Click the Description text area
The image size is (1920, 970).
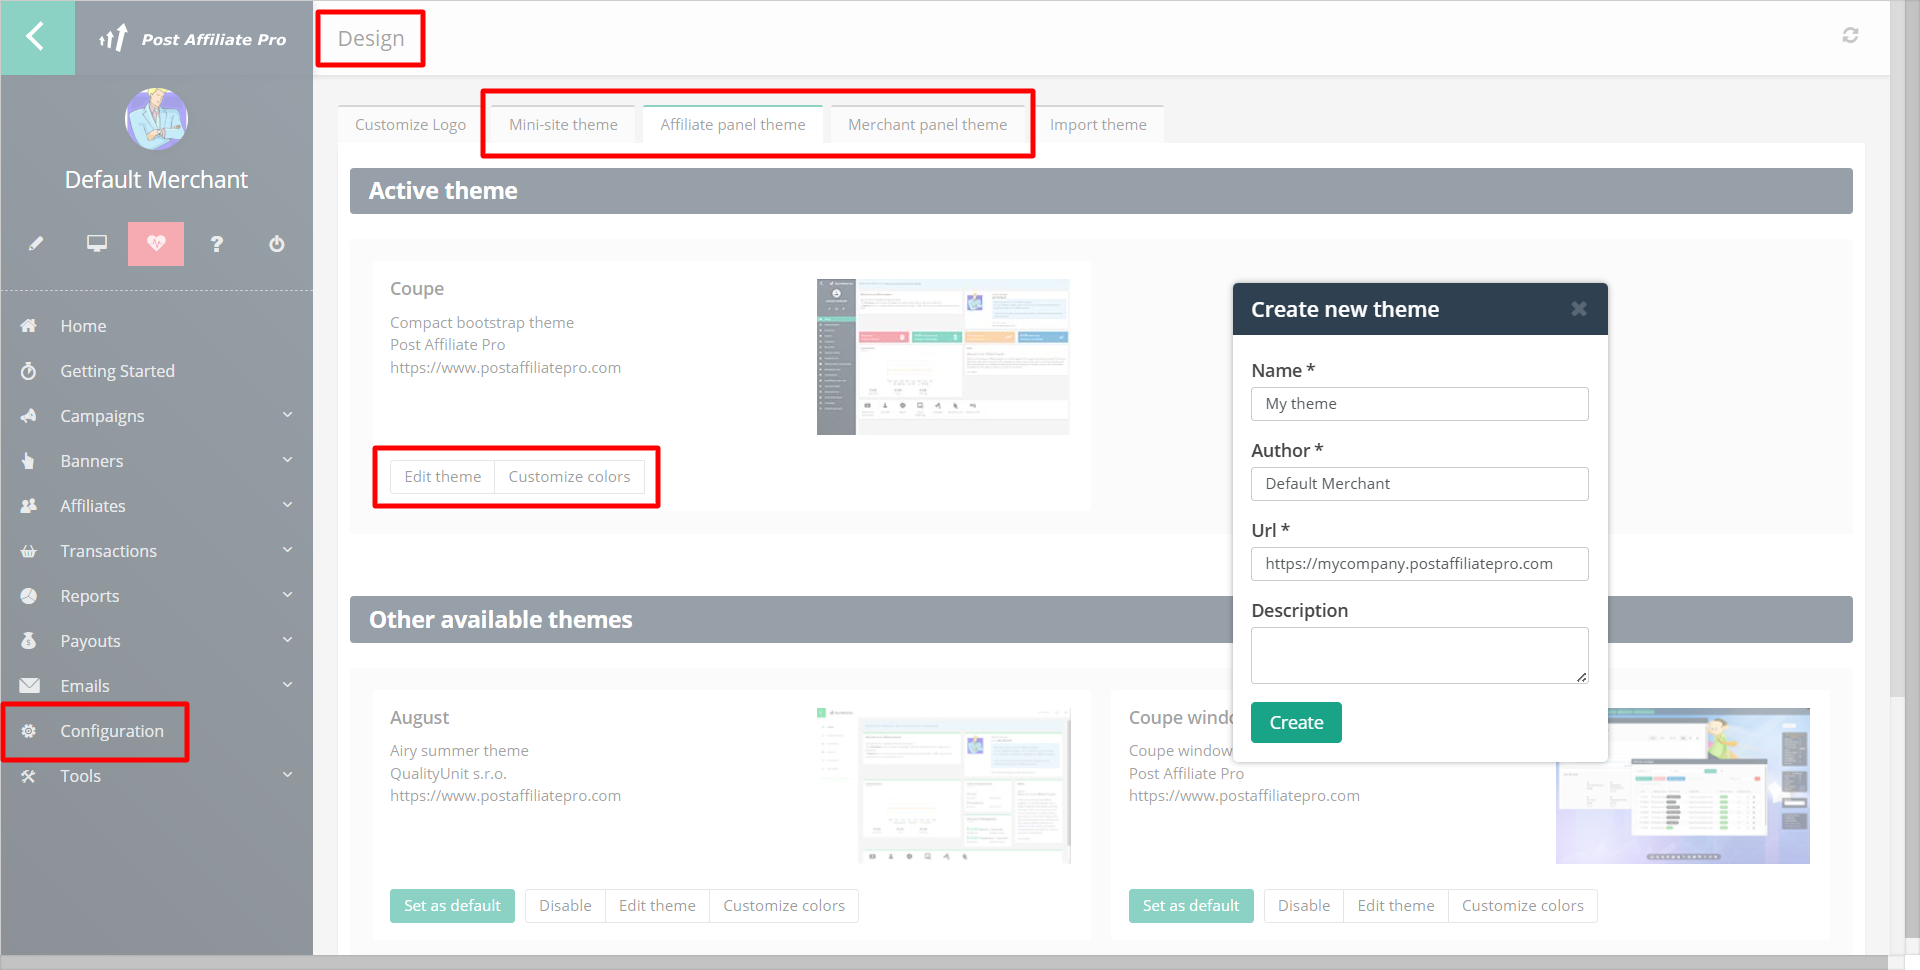tap(1419, 655)
